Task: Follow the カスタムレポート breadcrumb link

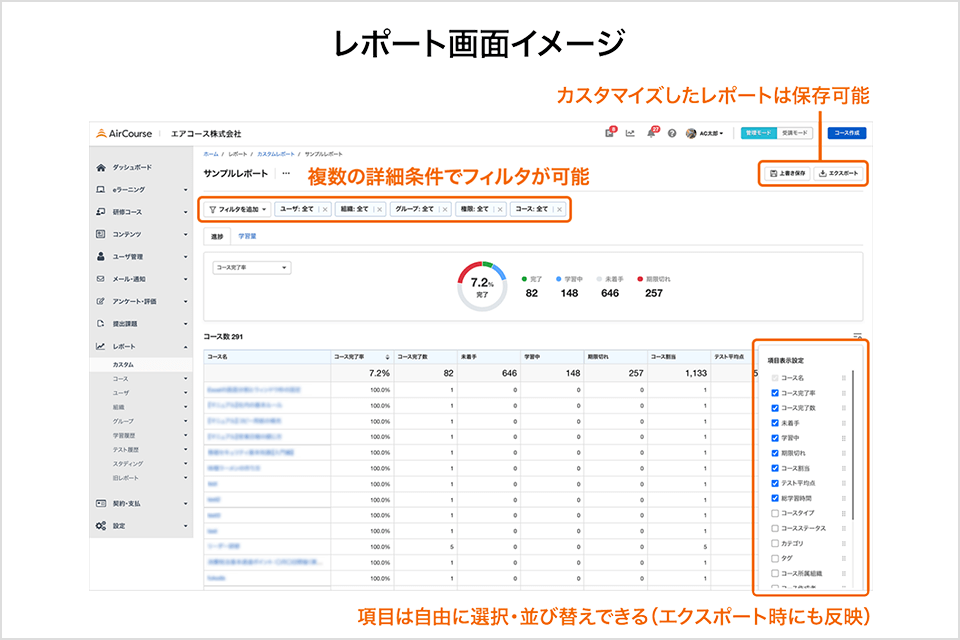Action: [276, 154]
